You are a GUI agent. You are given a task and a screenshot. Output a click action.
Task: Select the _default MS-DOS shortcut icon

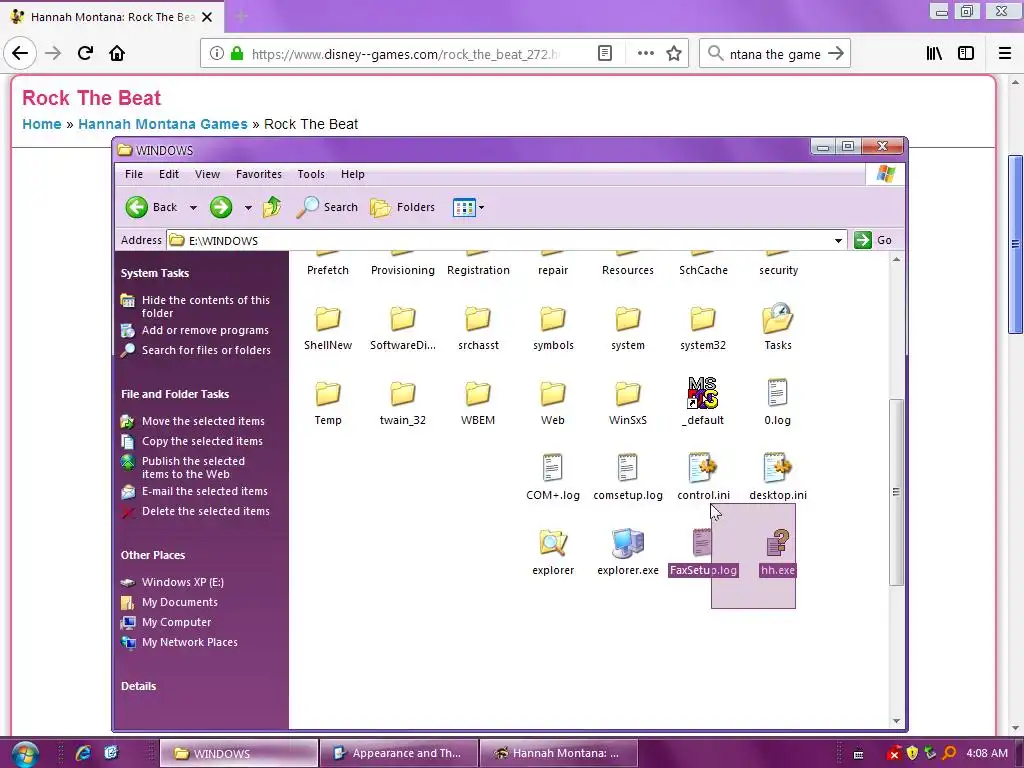(x=703, y=393)
